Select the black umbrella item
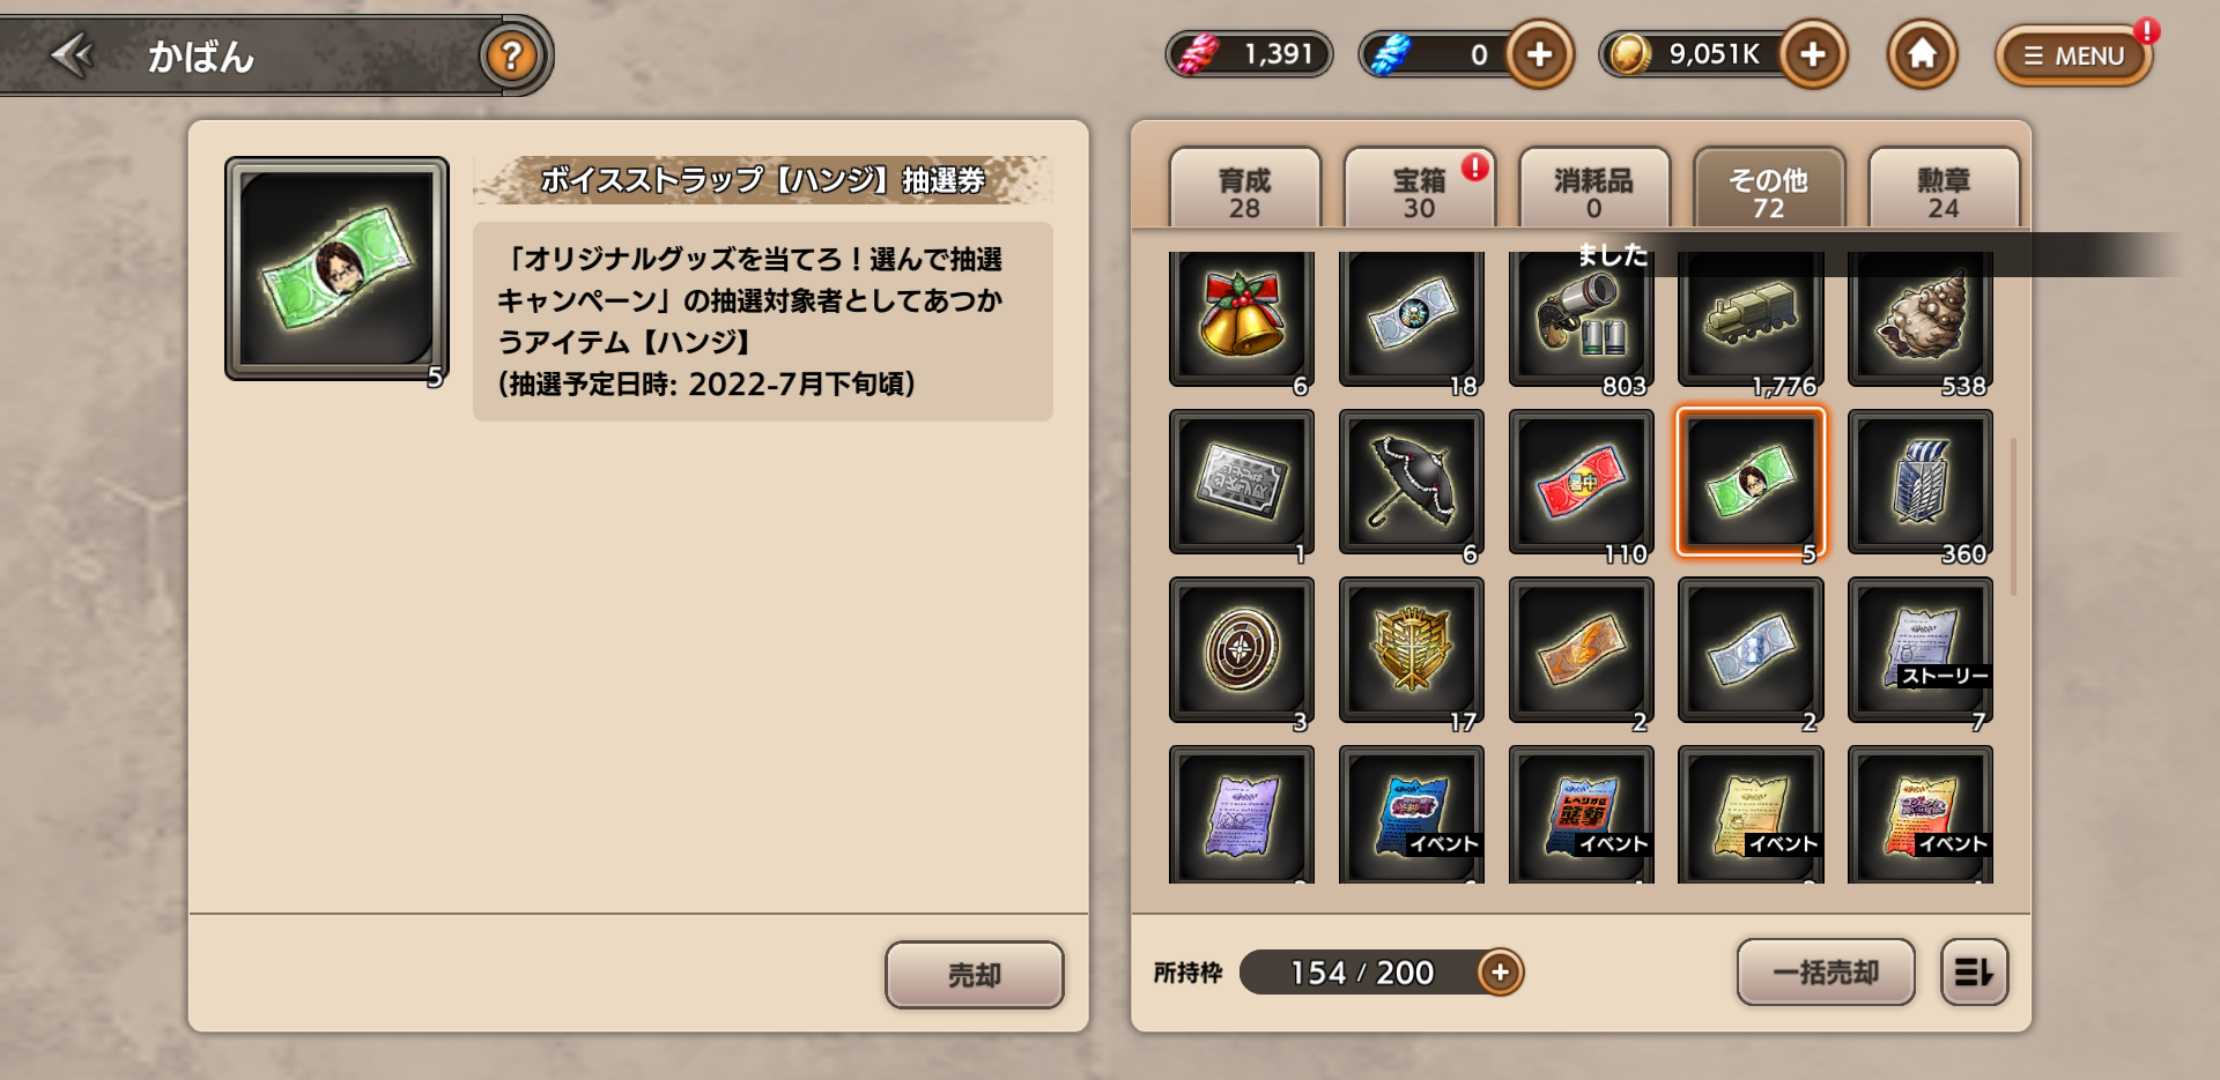Image resolution: width=2220 pixels, height=1080 pixels. coord(1411,482)
